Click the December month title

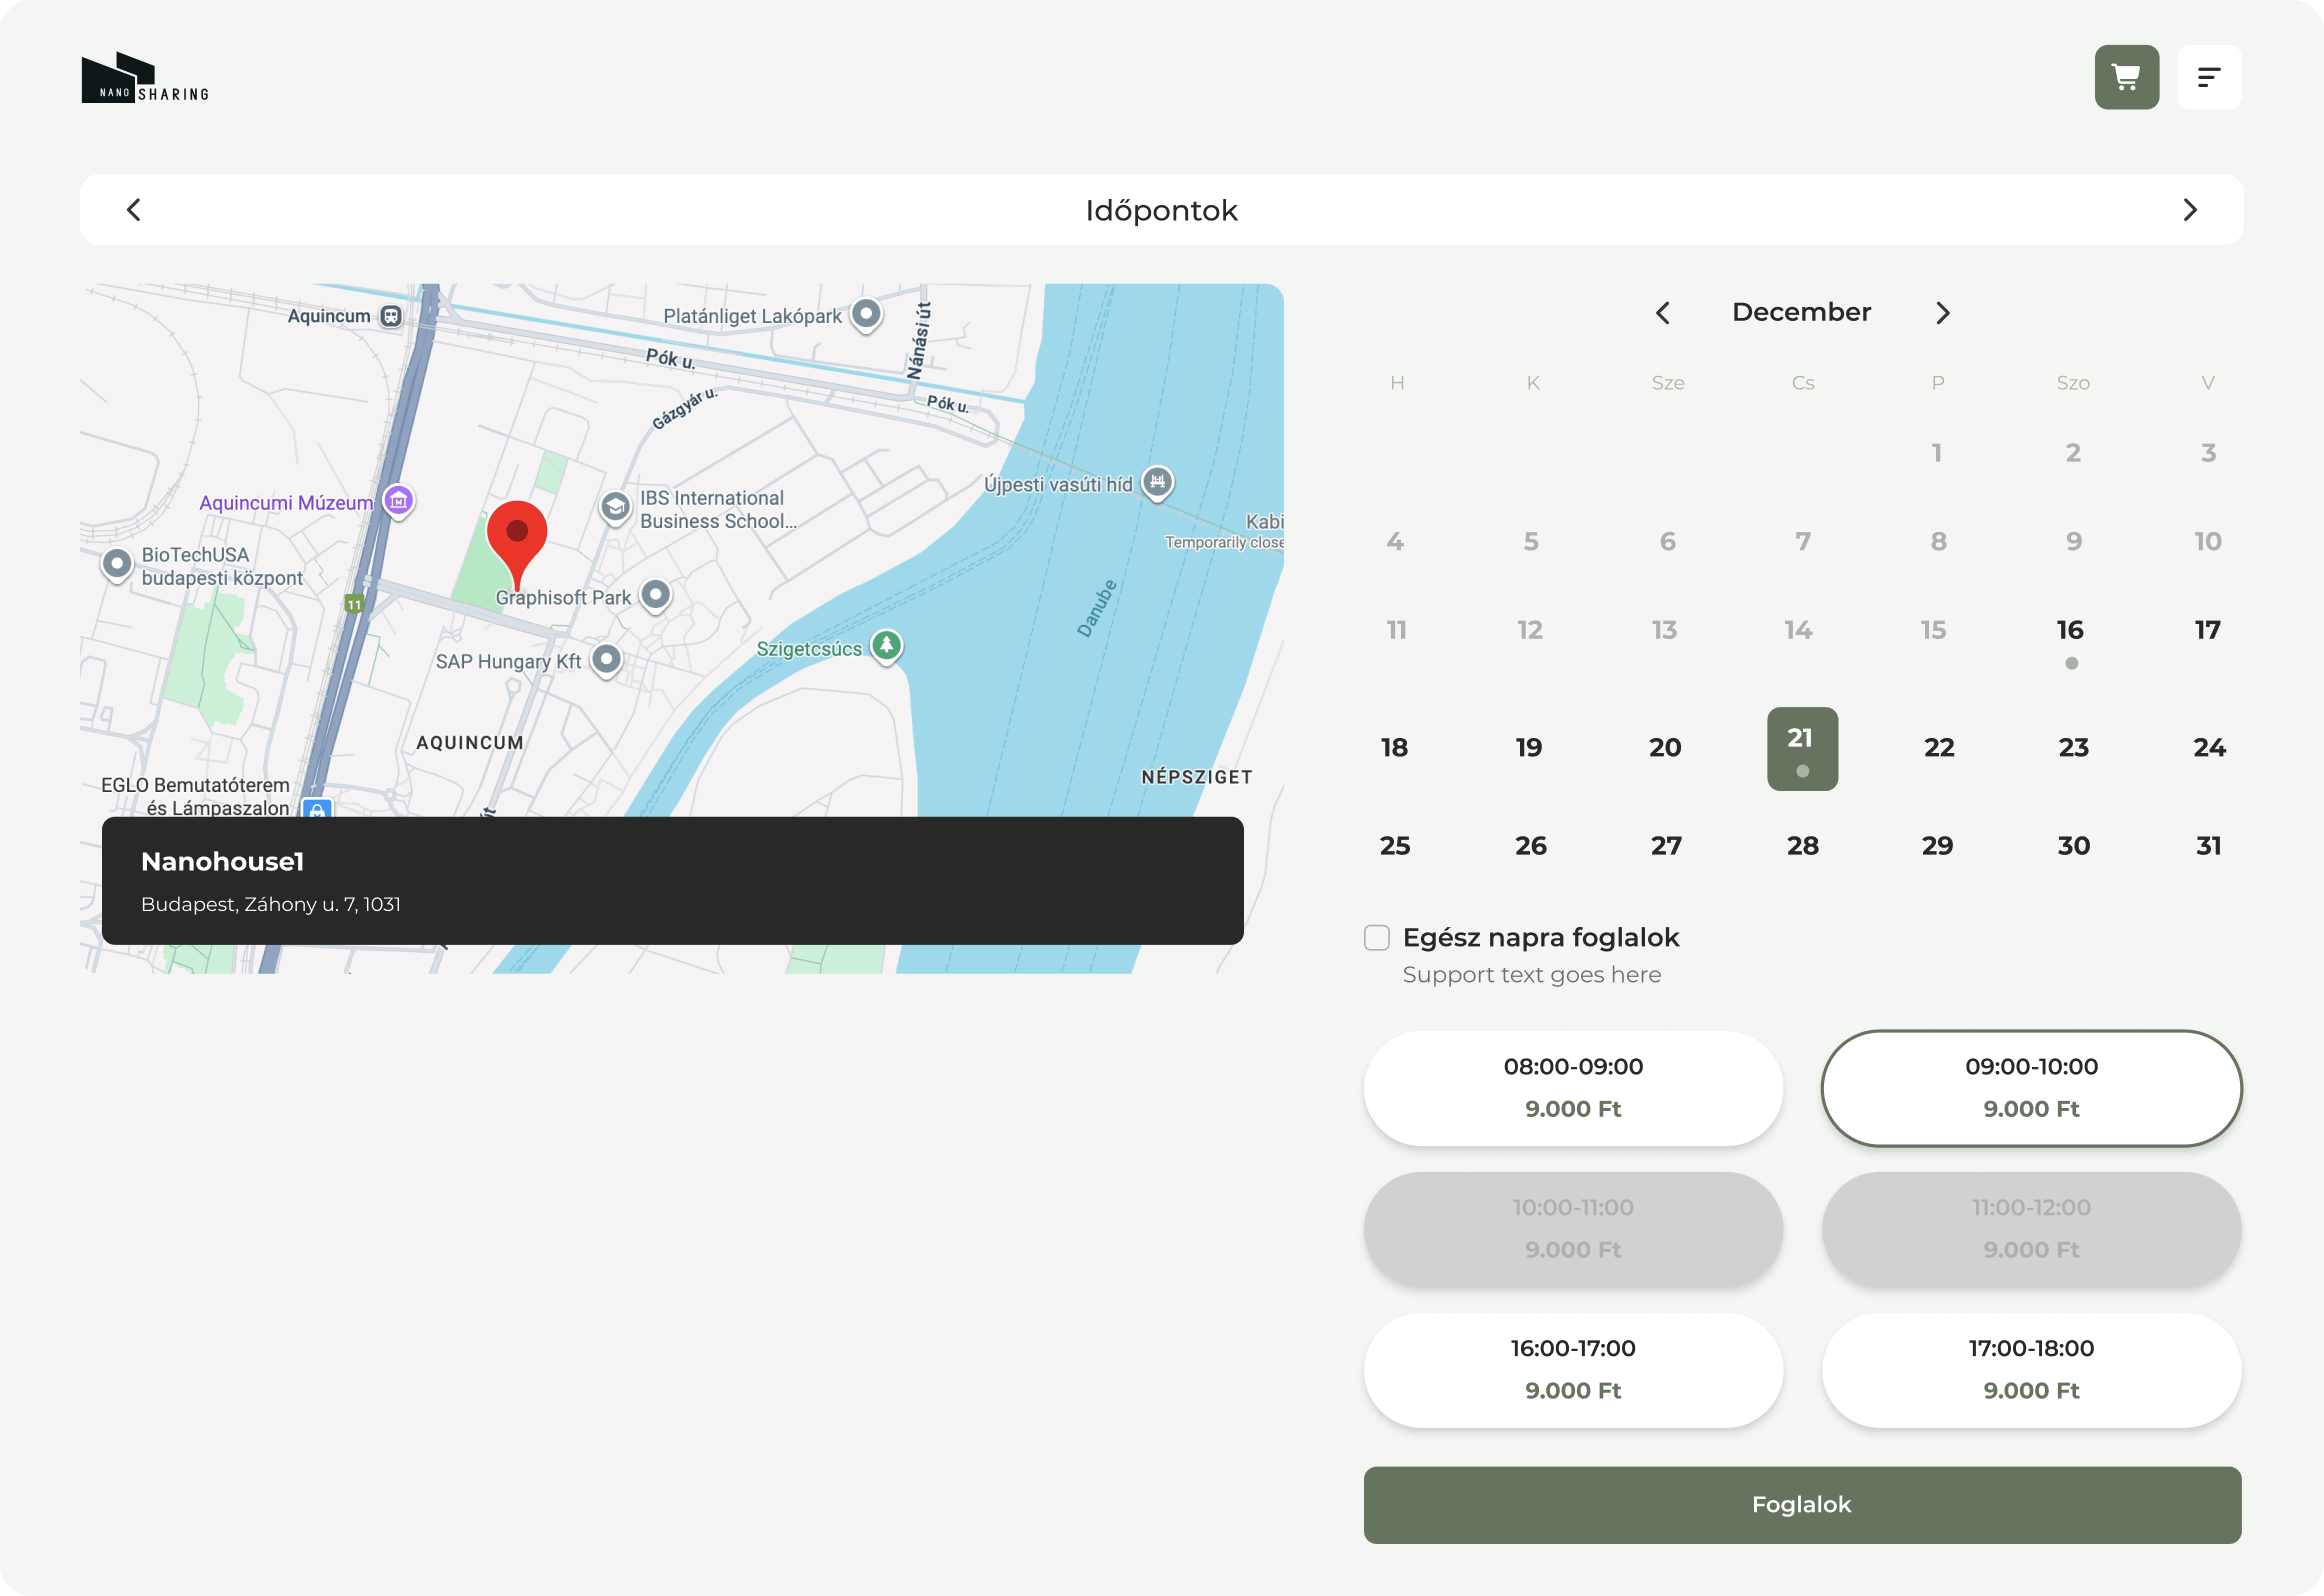[1802, 312]
